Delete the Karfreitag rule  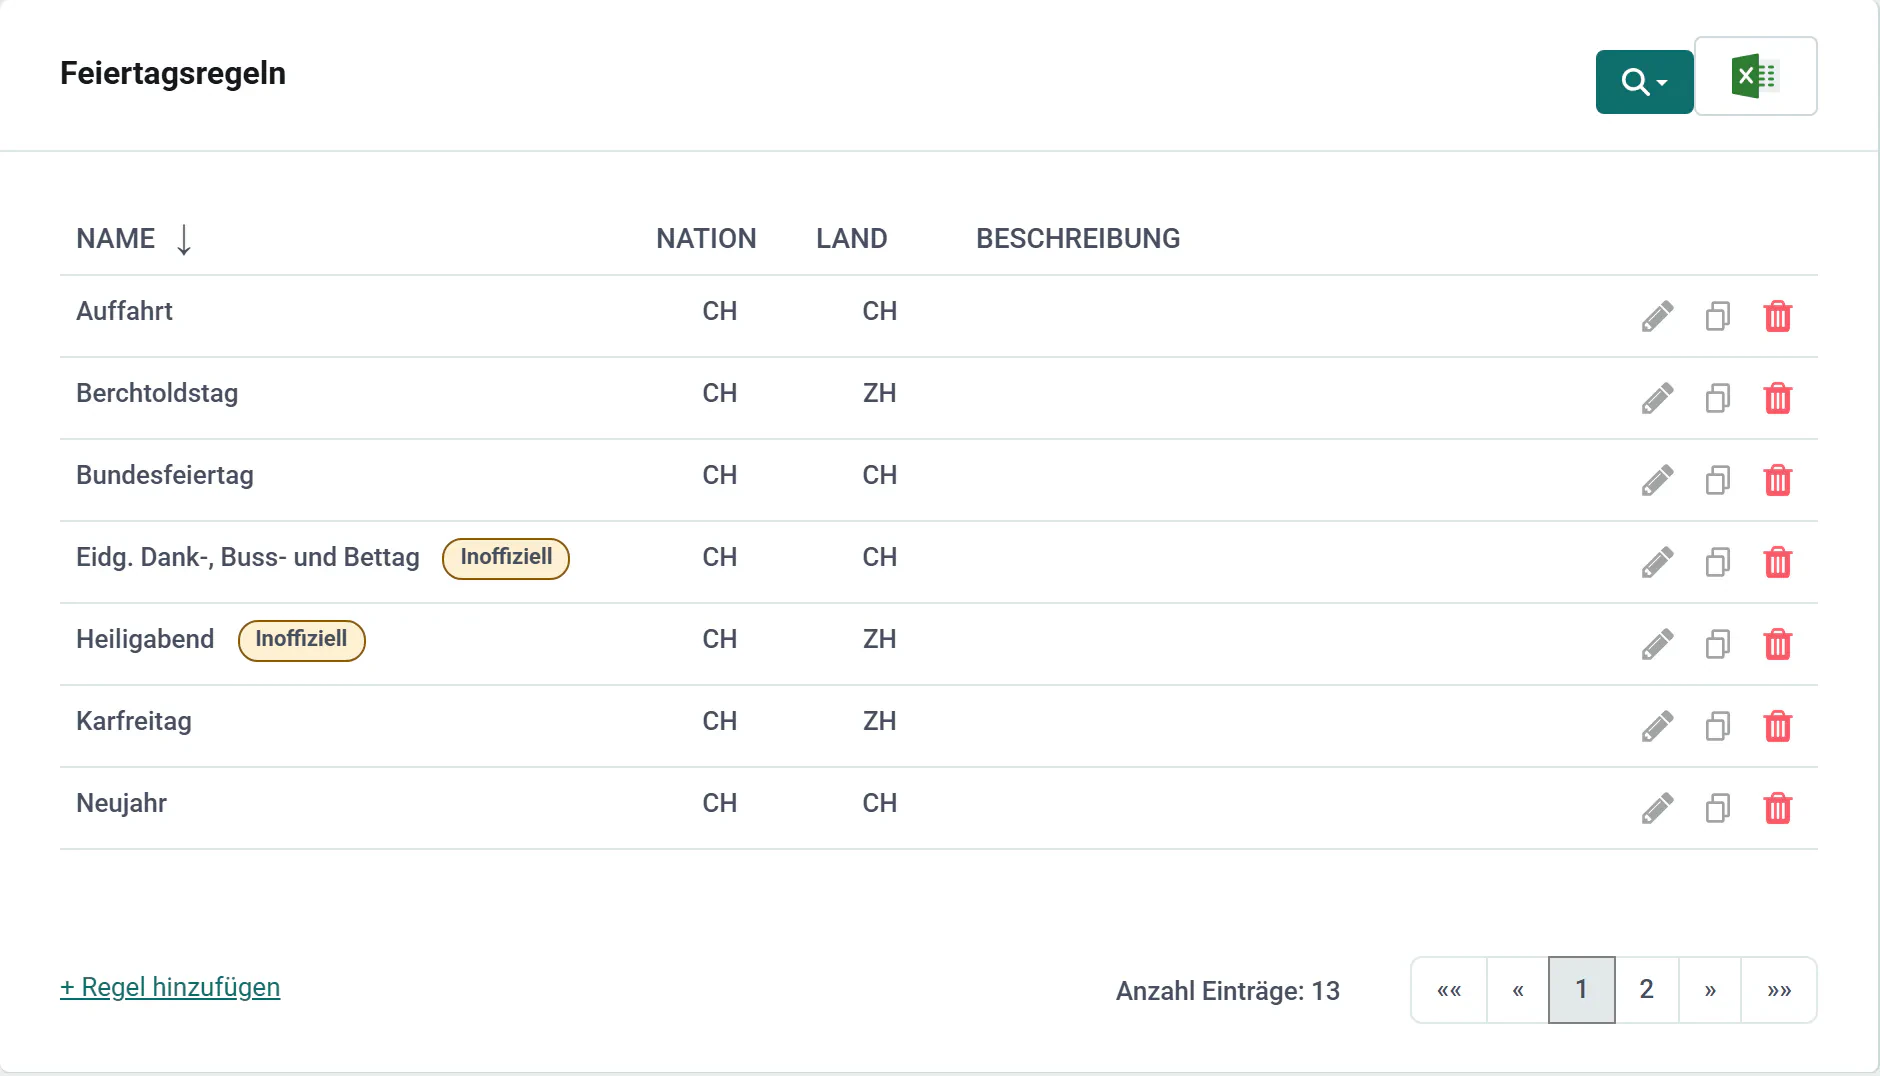pyautogui.click(x=1777, y=726)
